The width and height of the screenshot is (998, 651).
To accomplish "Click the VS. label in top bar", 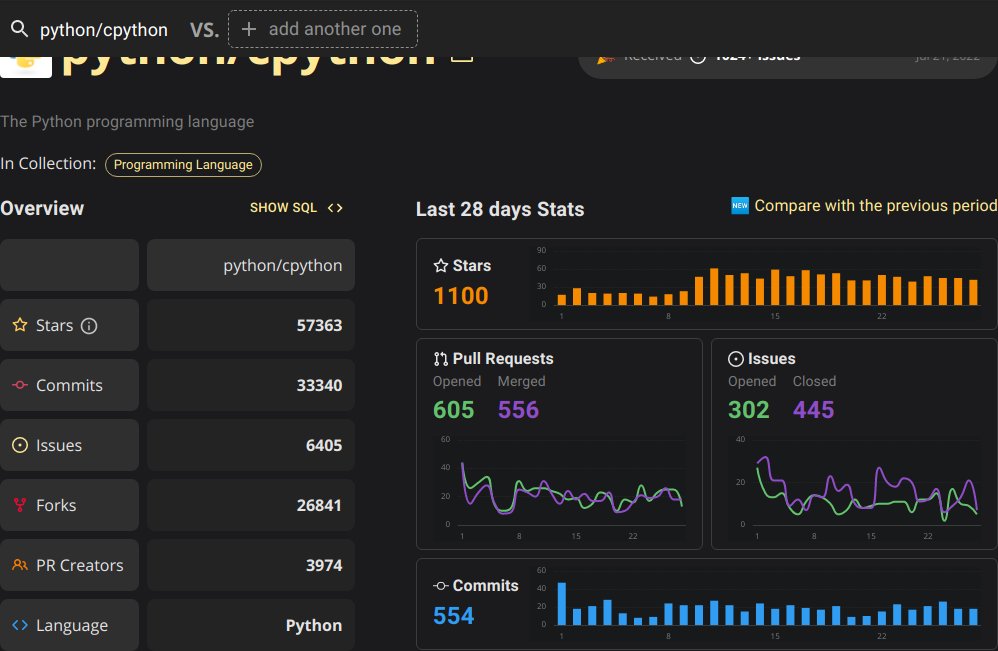I will point(204,30).
